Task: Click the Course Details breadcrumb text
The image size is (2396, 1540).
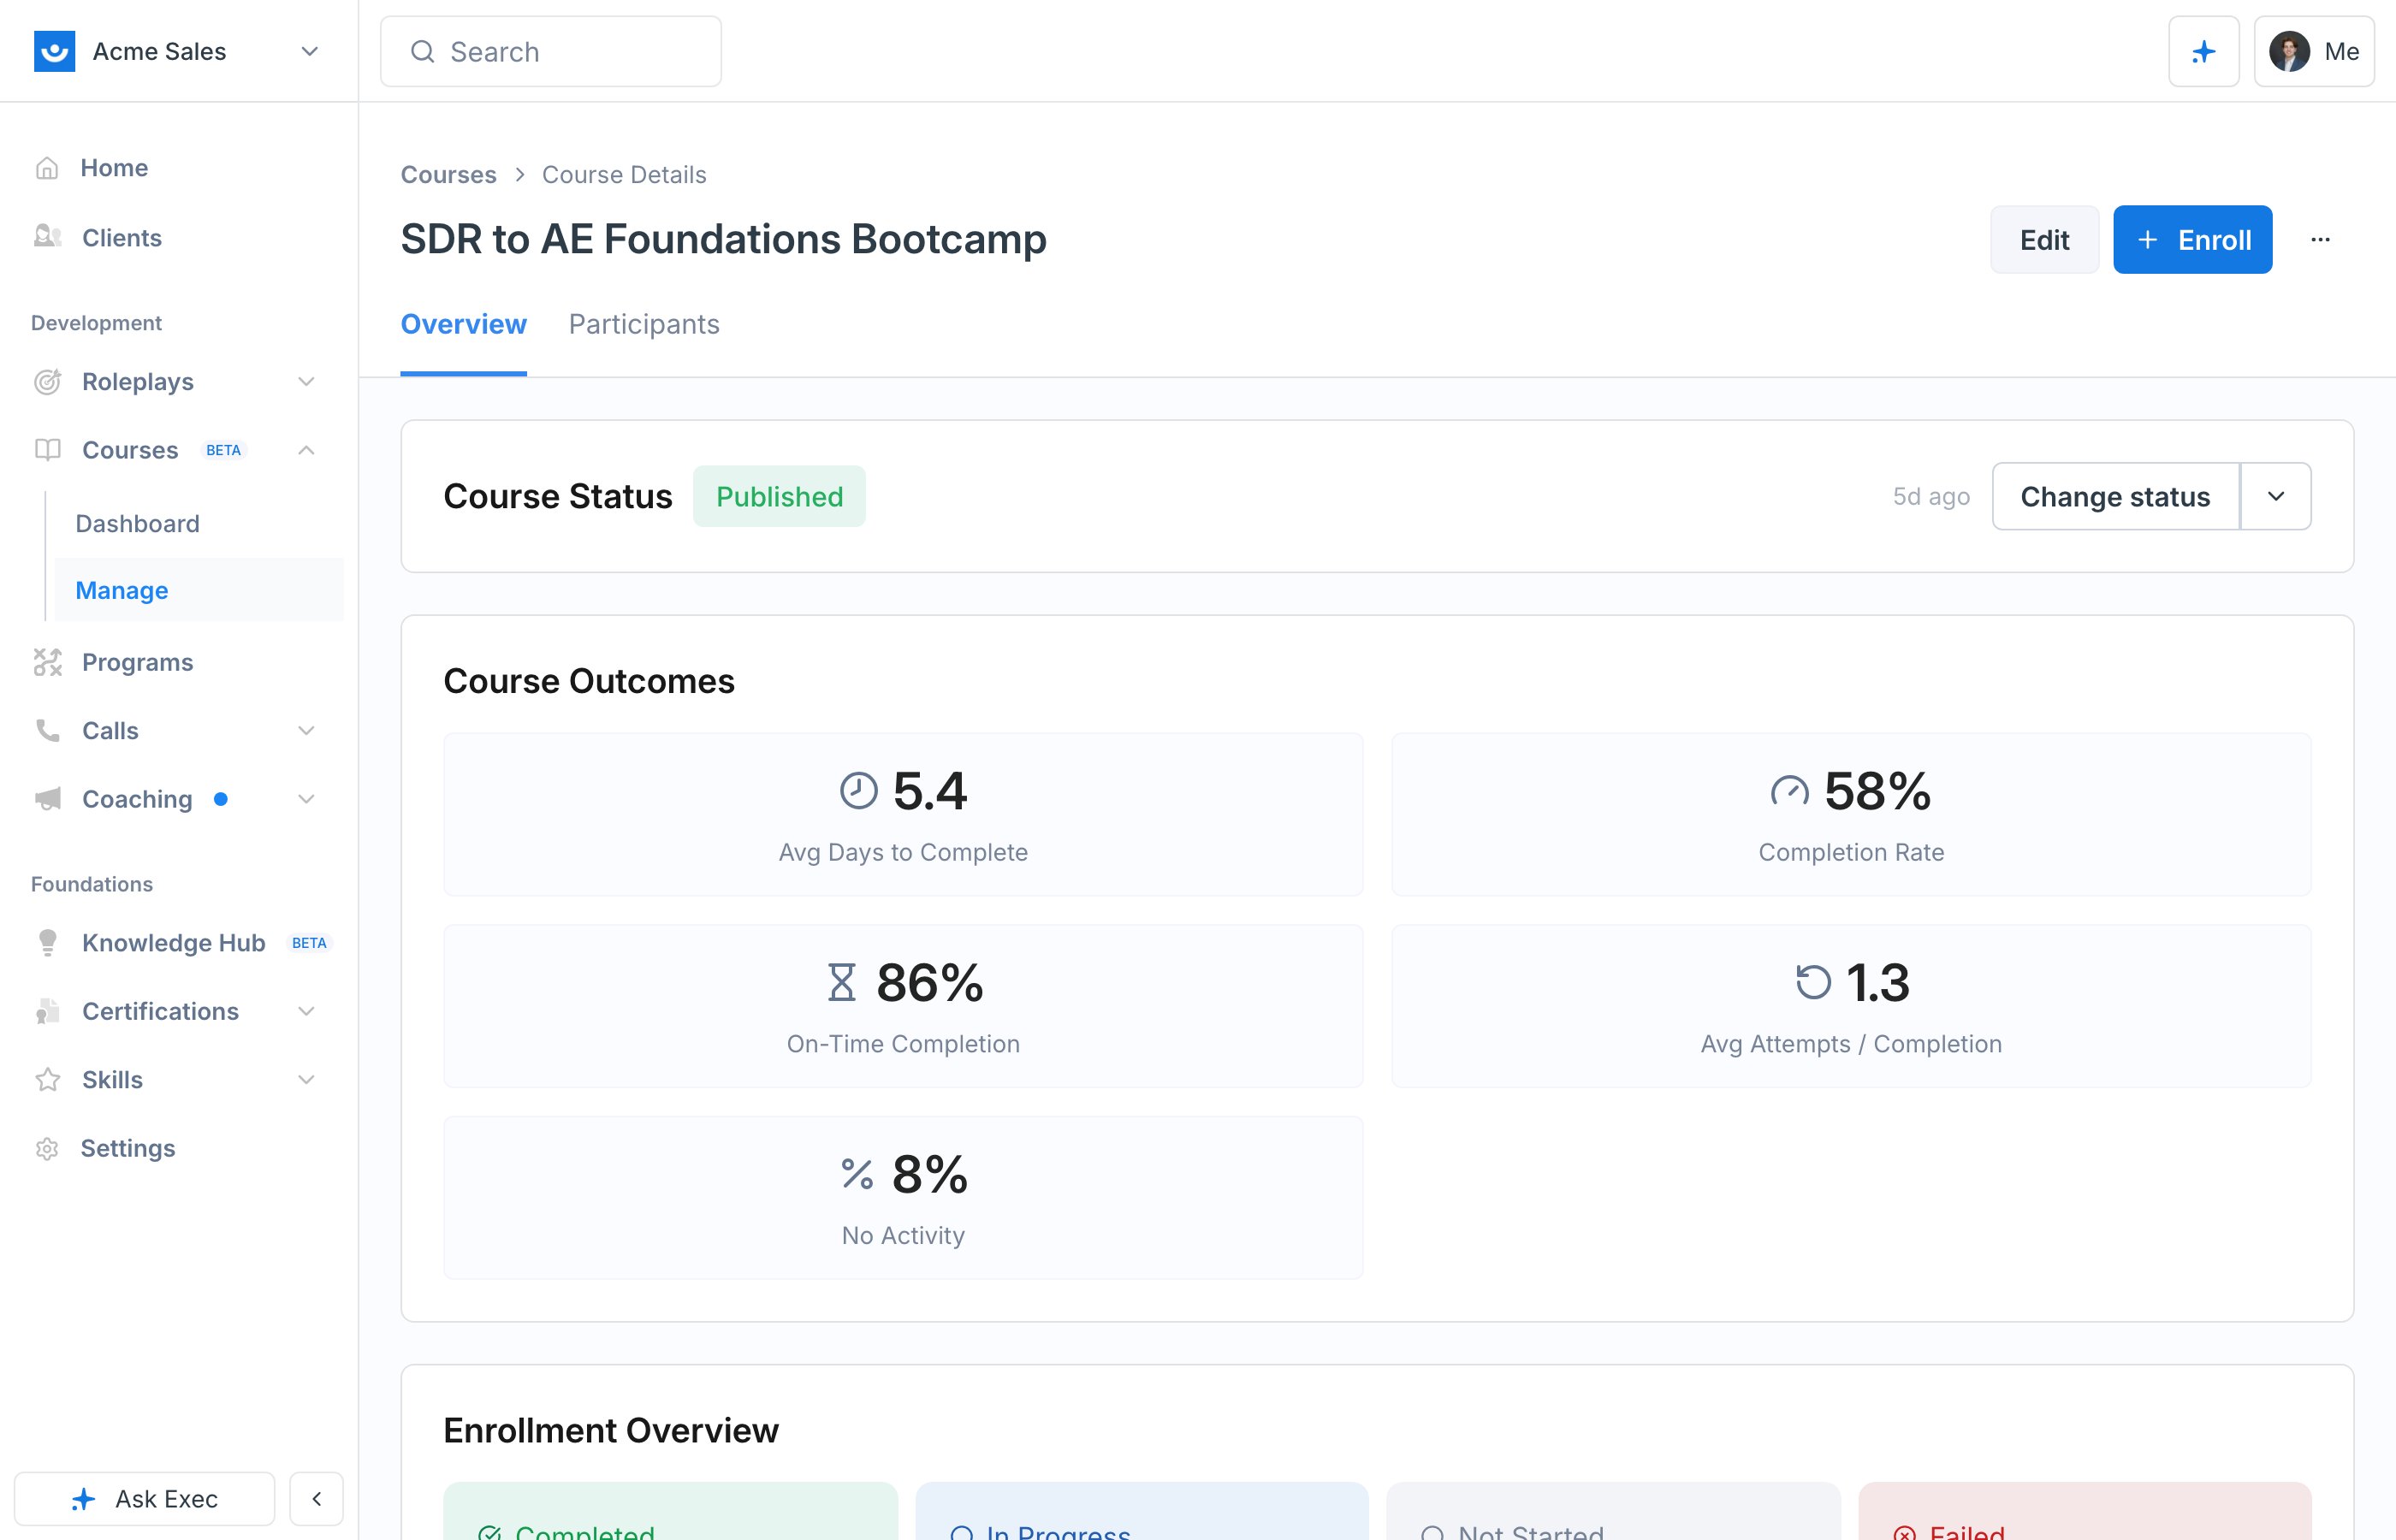Action: pyautogui.click(x=624, y=174)
